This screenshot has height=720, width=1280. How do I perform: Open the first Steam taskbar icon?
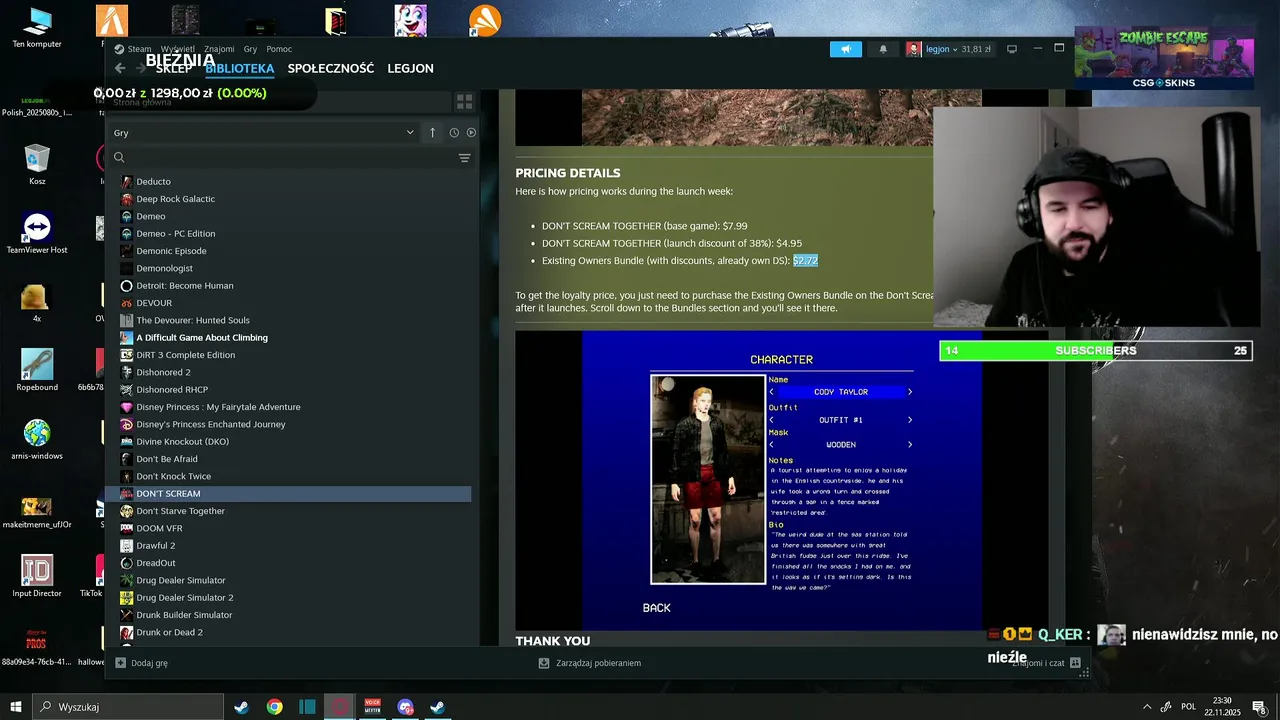coord(241,707)
